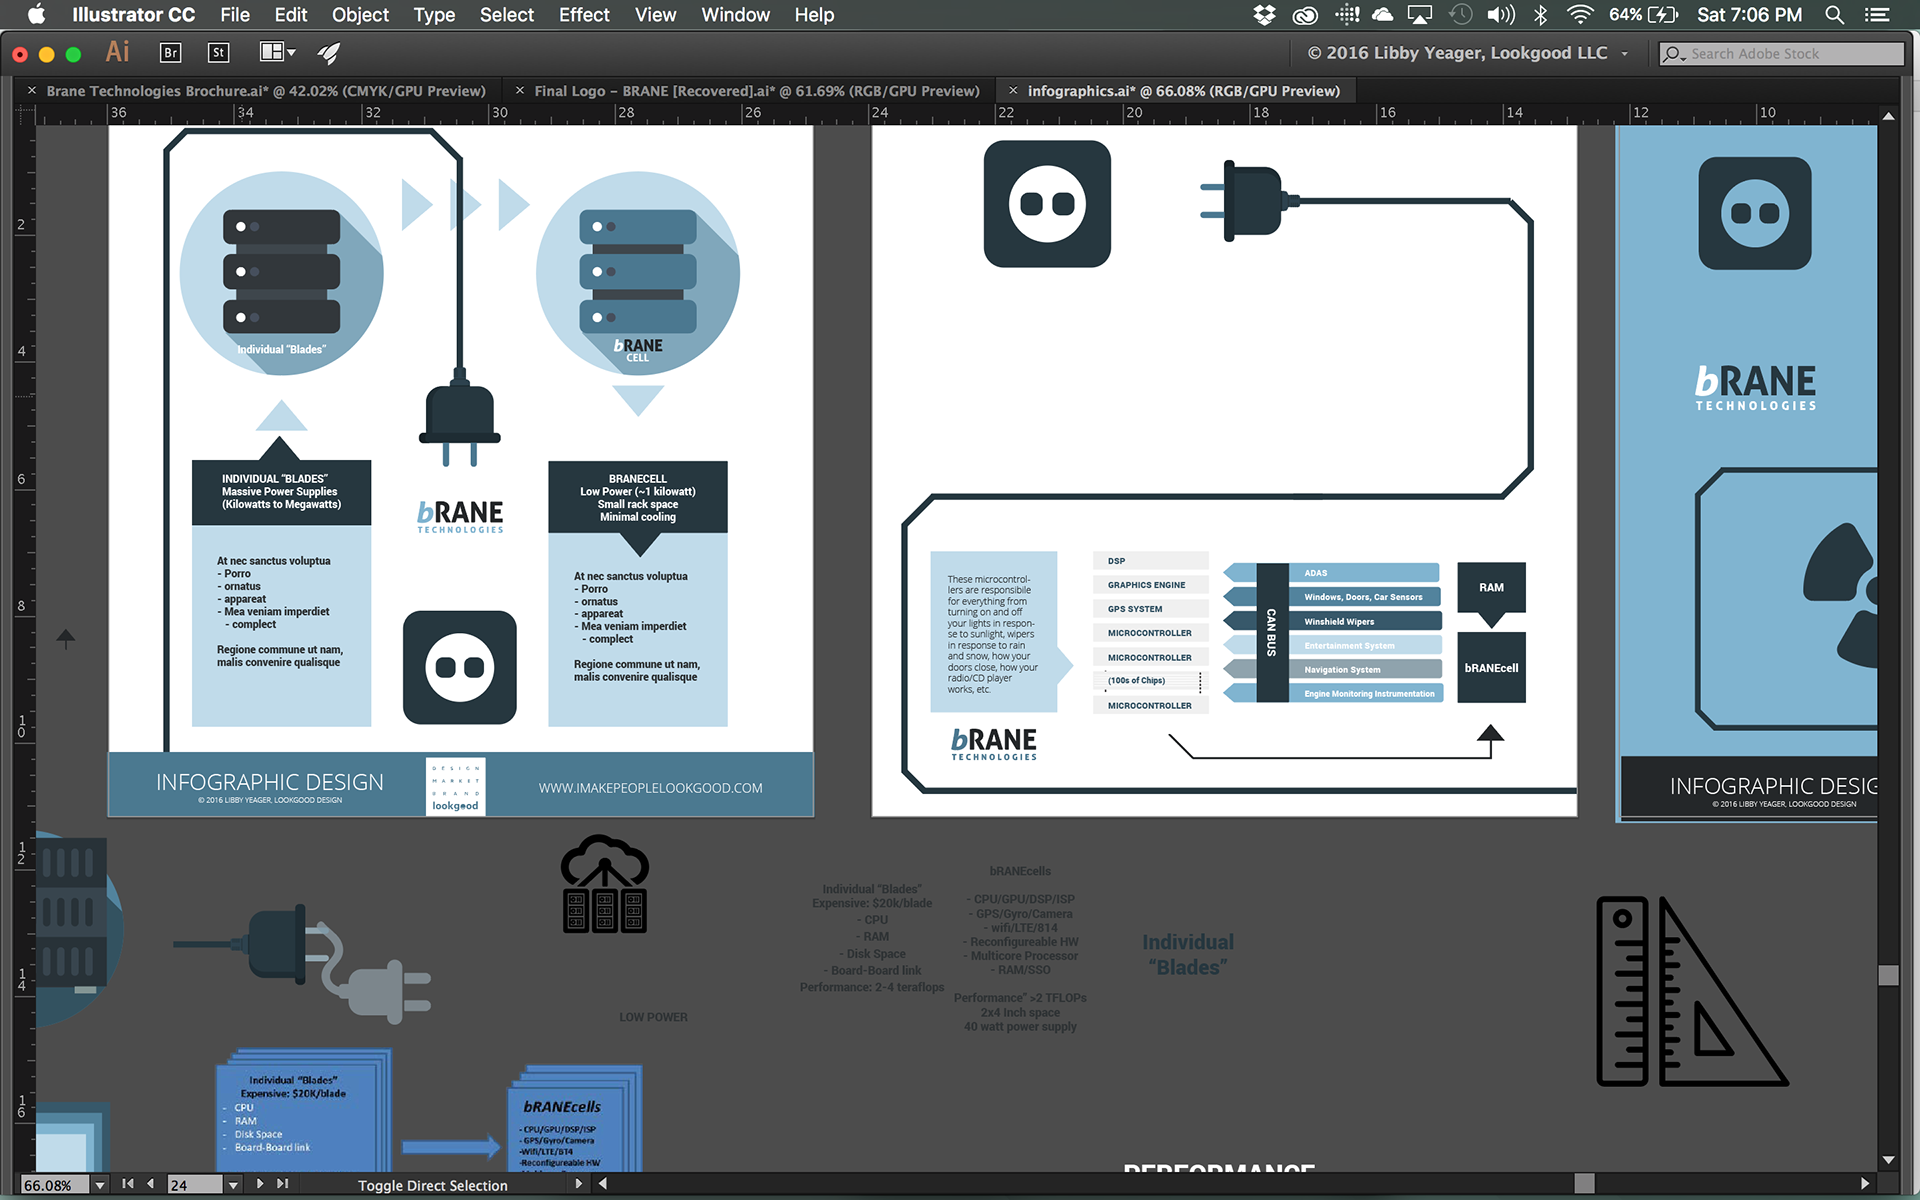The width and height of the screenshot is (1920, 1200).
Task: Open Adobe Bridge via the Br icon
Action: [x=170, y=53]
